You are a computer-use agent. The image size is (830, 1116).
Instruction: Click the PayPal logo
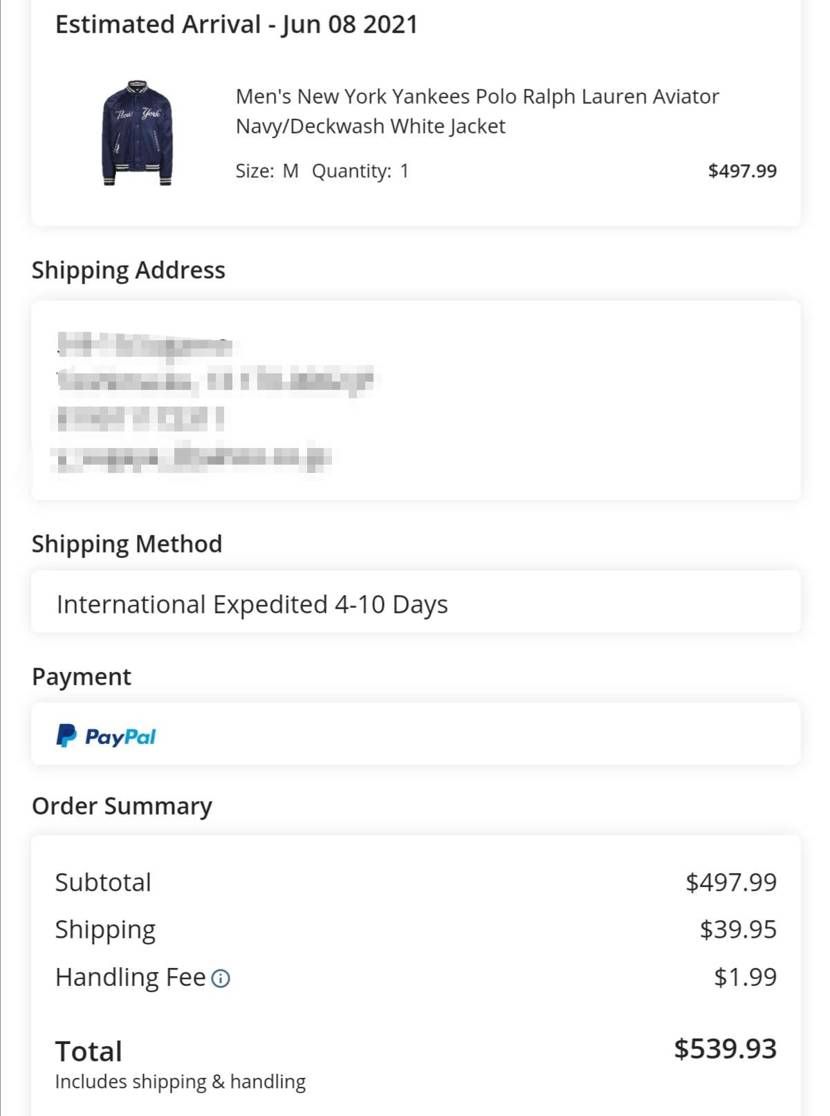coord(106,737)
